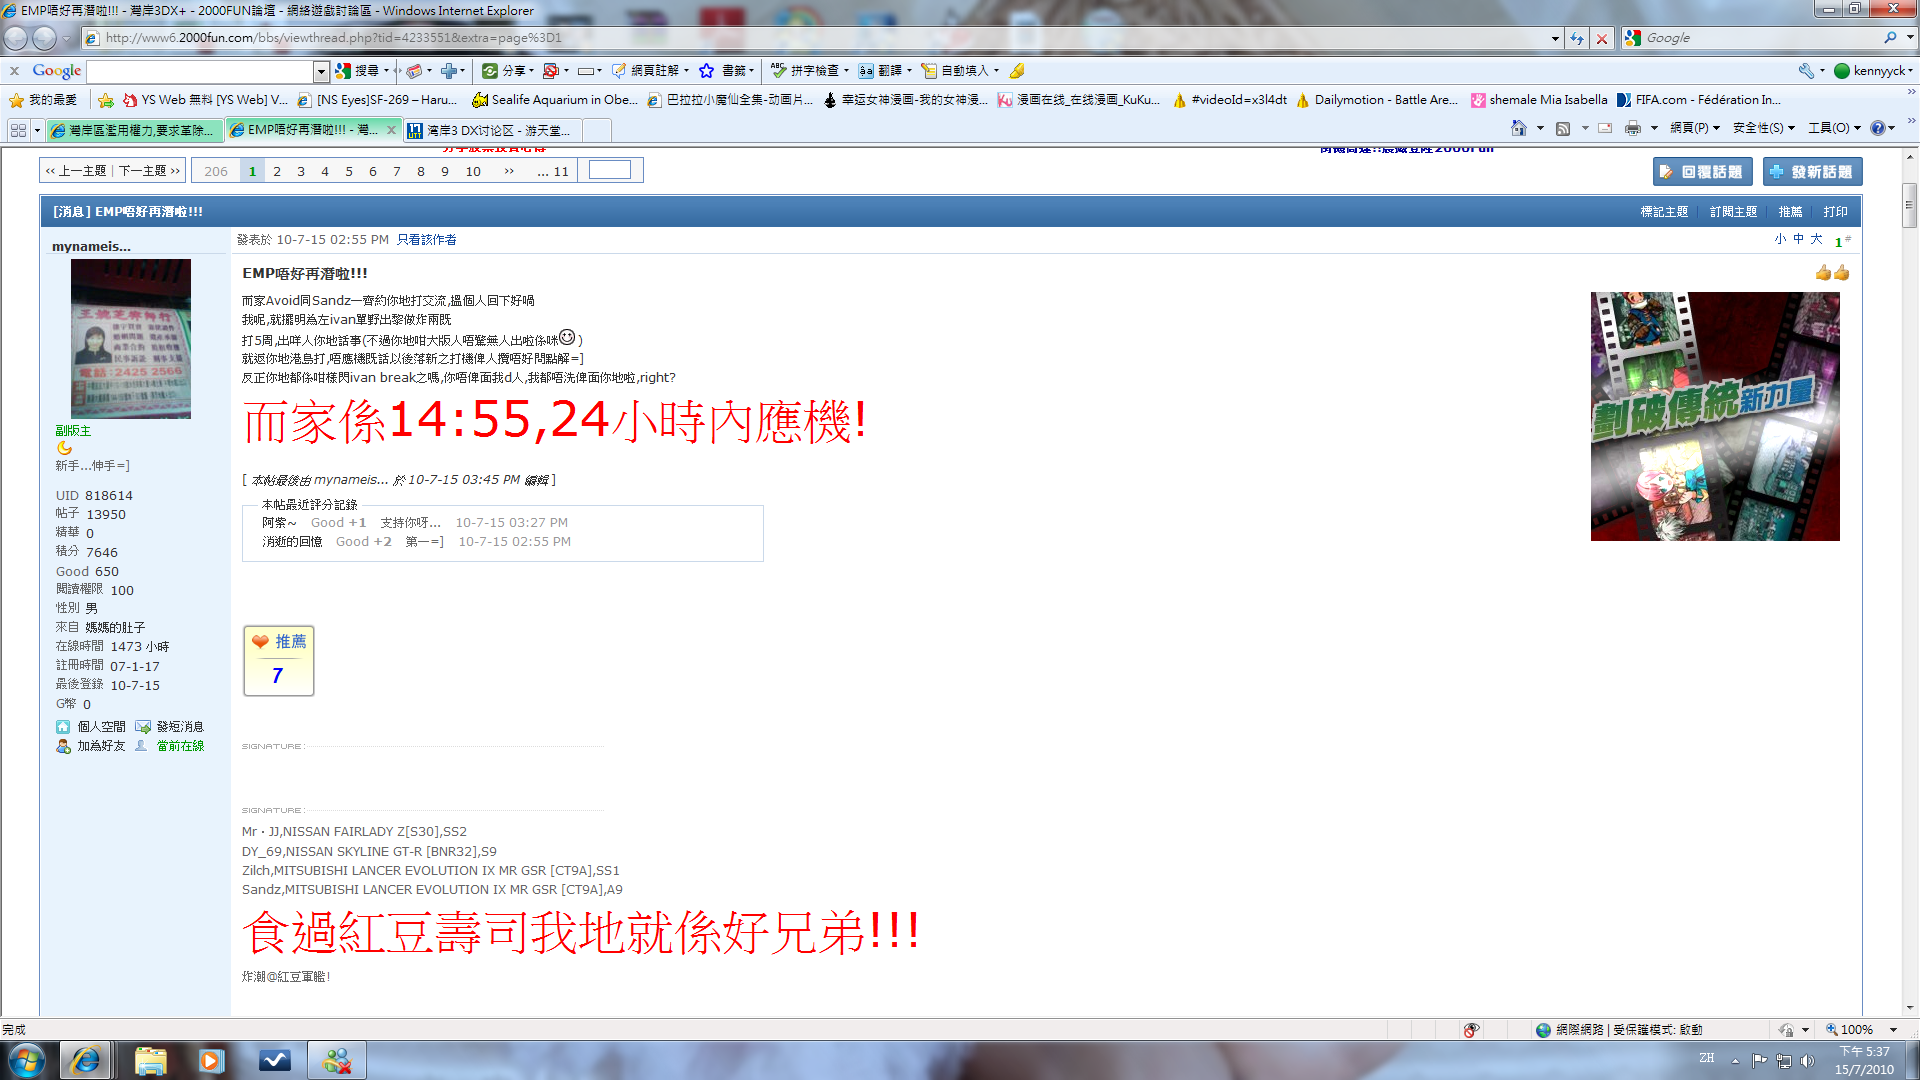Image resolution: width=1920 pixels, height=1080 pixels.
Task: Expand the 安全性(S) safety dropdown
Action: 1764,128
